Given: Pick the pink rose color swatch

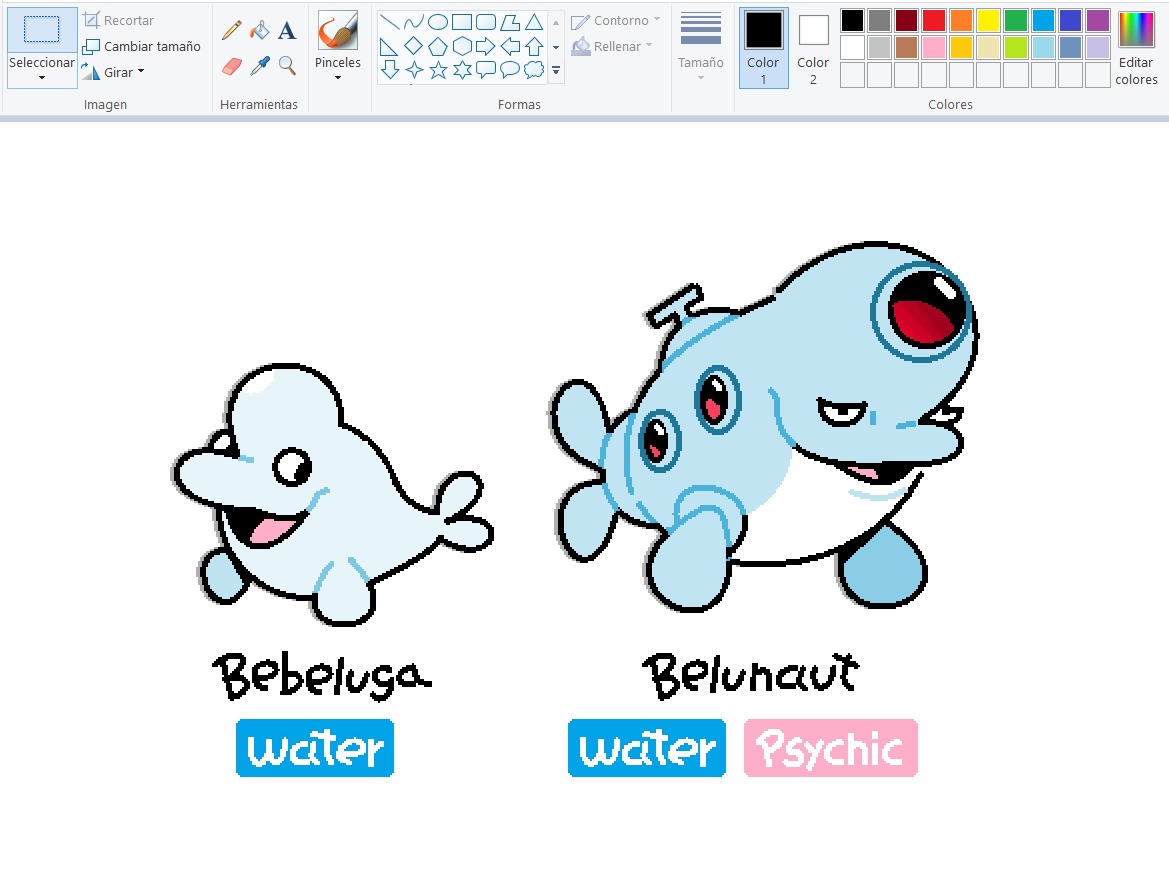Looking at the screenshot, I should point(934,48).
